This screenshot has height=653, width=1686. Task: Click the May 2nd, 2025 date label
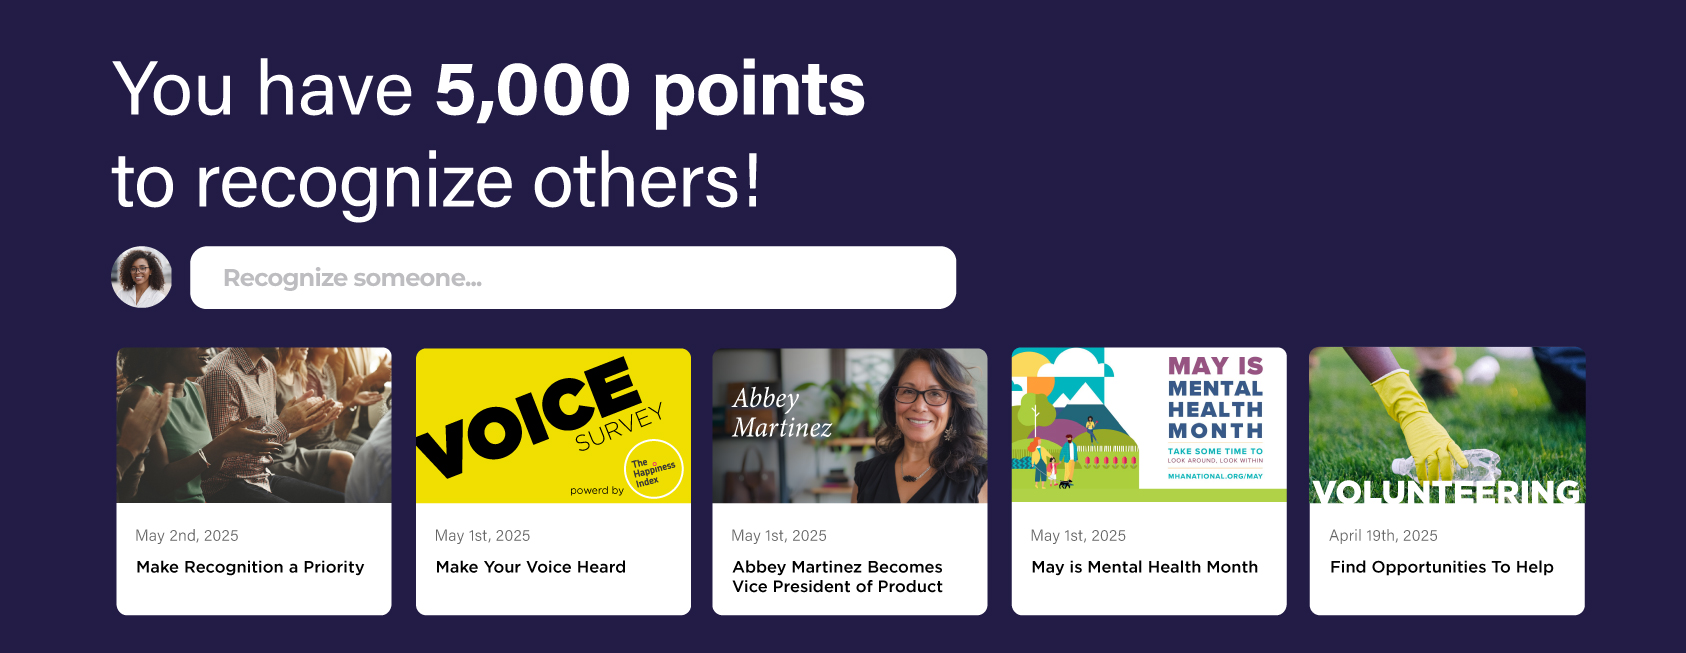coord(187,536)
